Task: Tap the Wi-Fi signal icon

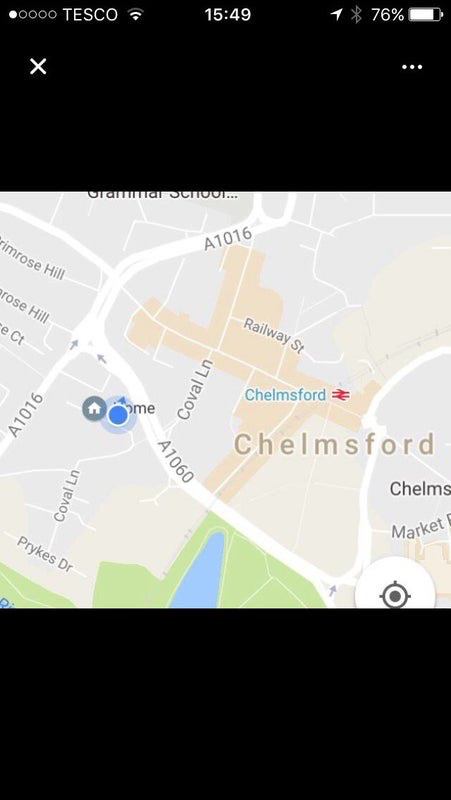Action: coord(136,14)
